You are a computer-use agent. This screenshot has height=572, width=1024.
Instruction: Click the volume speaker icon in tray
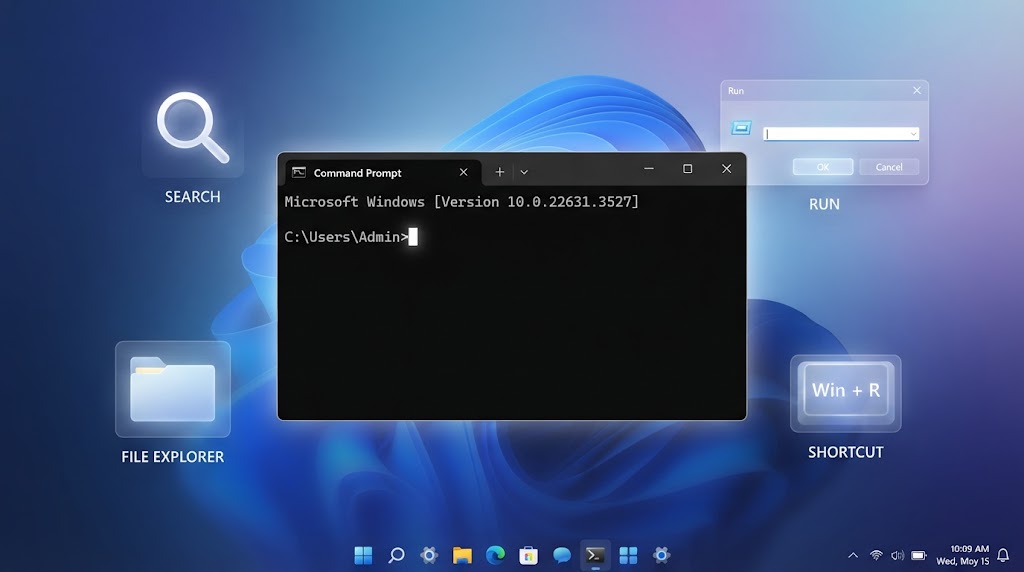click(x=898, y=555)
